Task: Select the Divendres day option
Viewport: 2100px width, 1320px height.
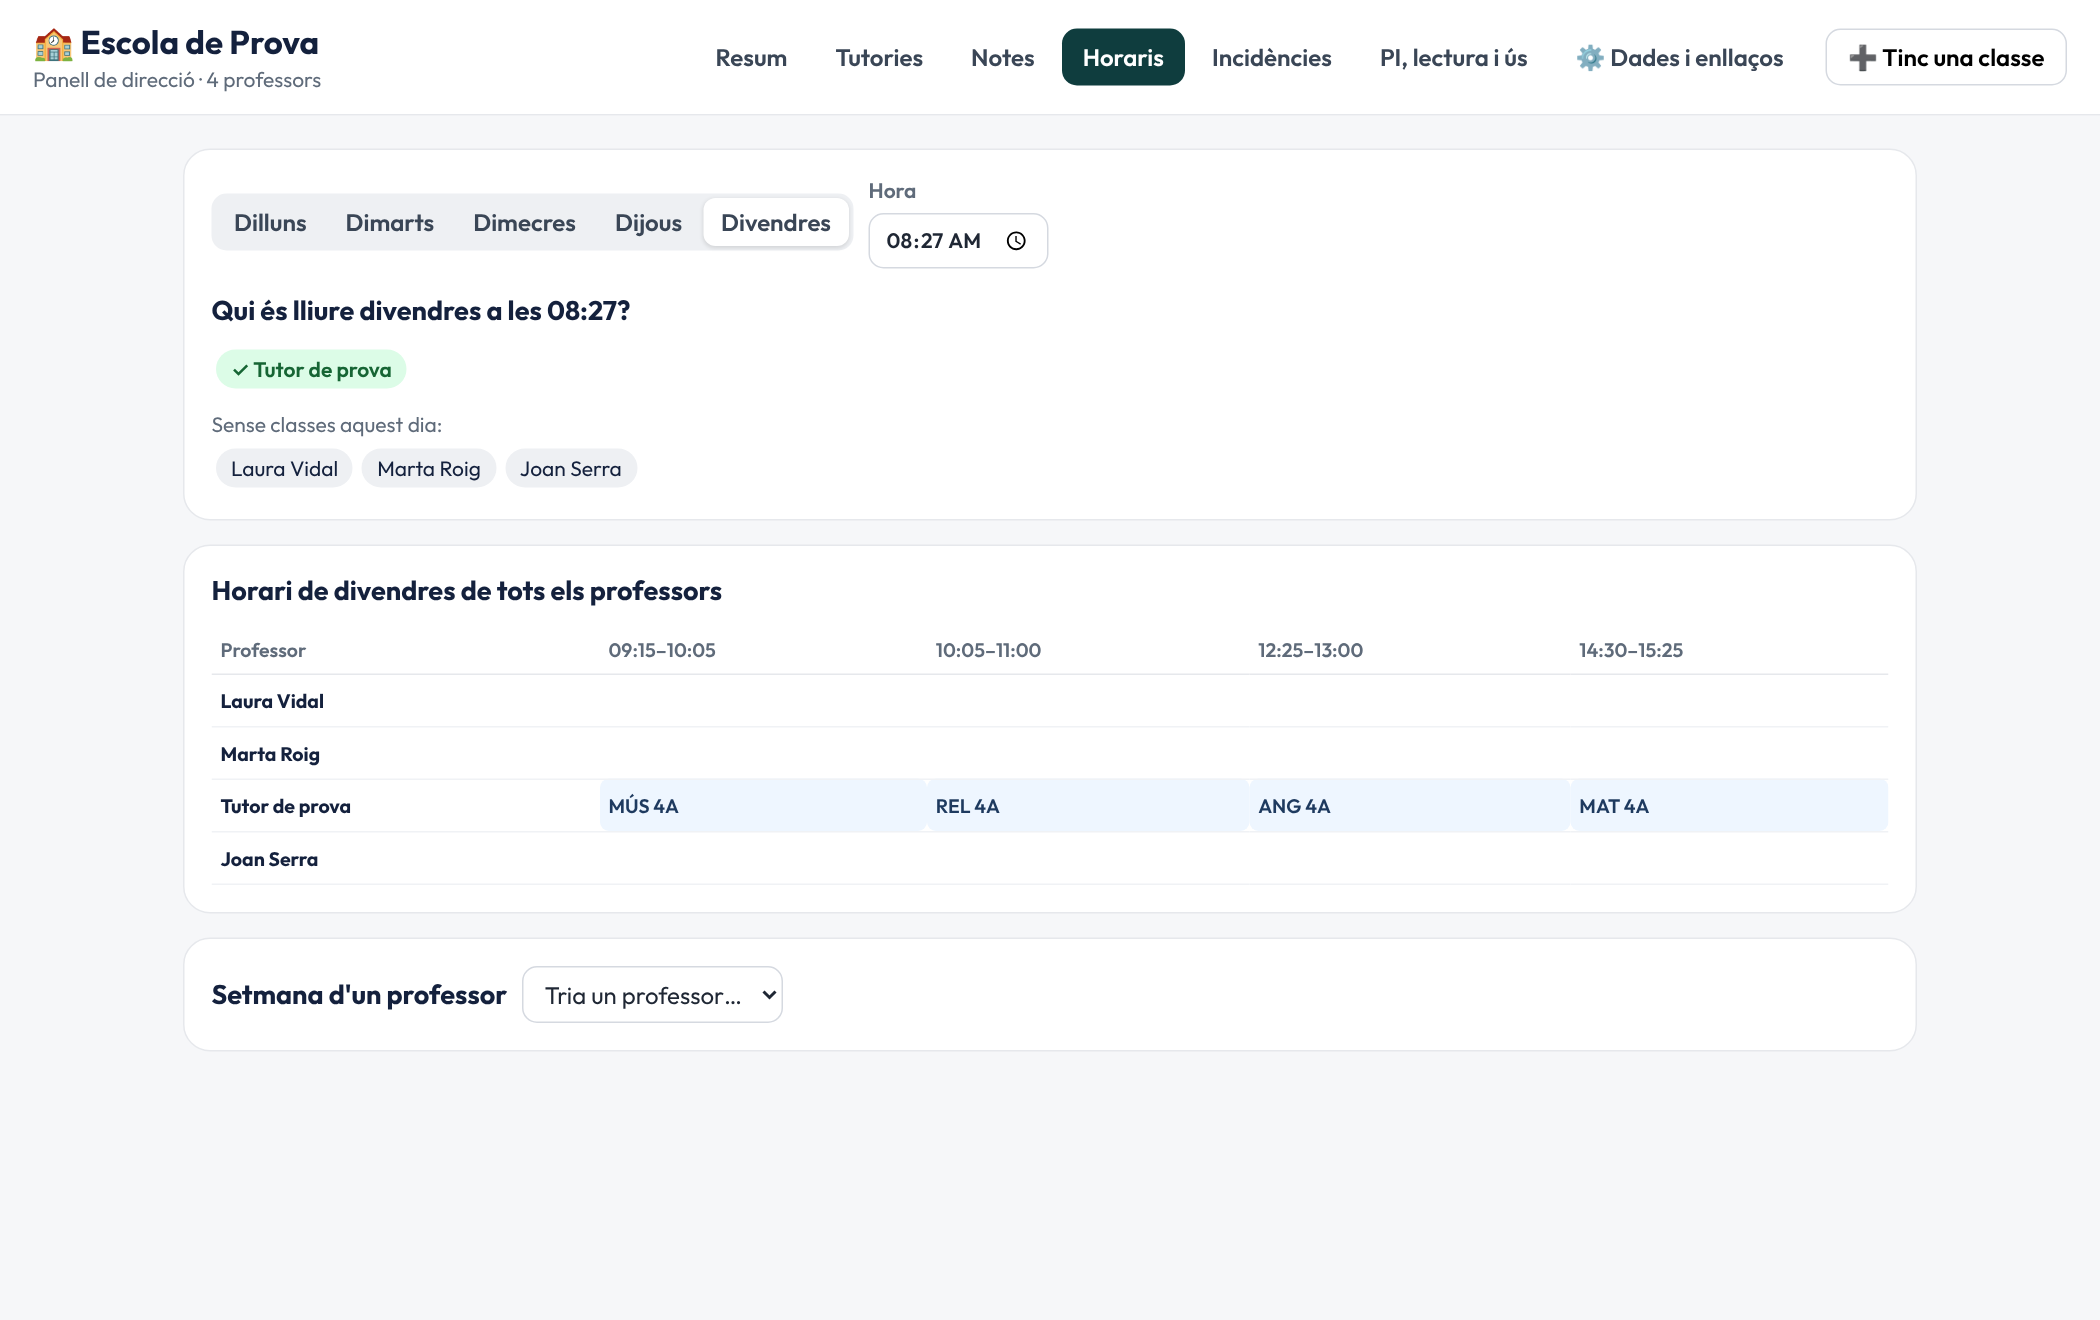Action: click(776, 223)
